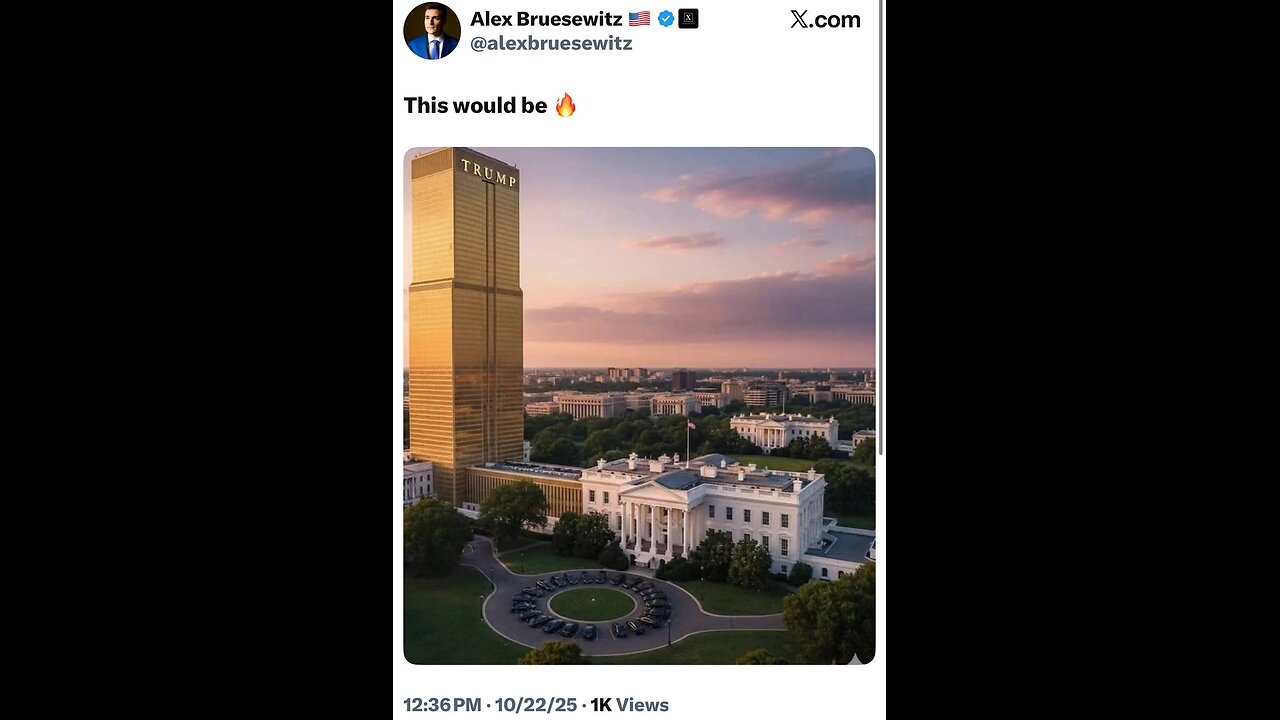Click the blue verified checkmark badge

coord(666,18)
